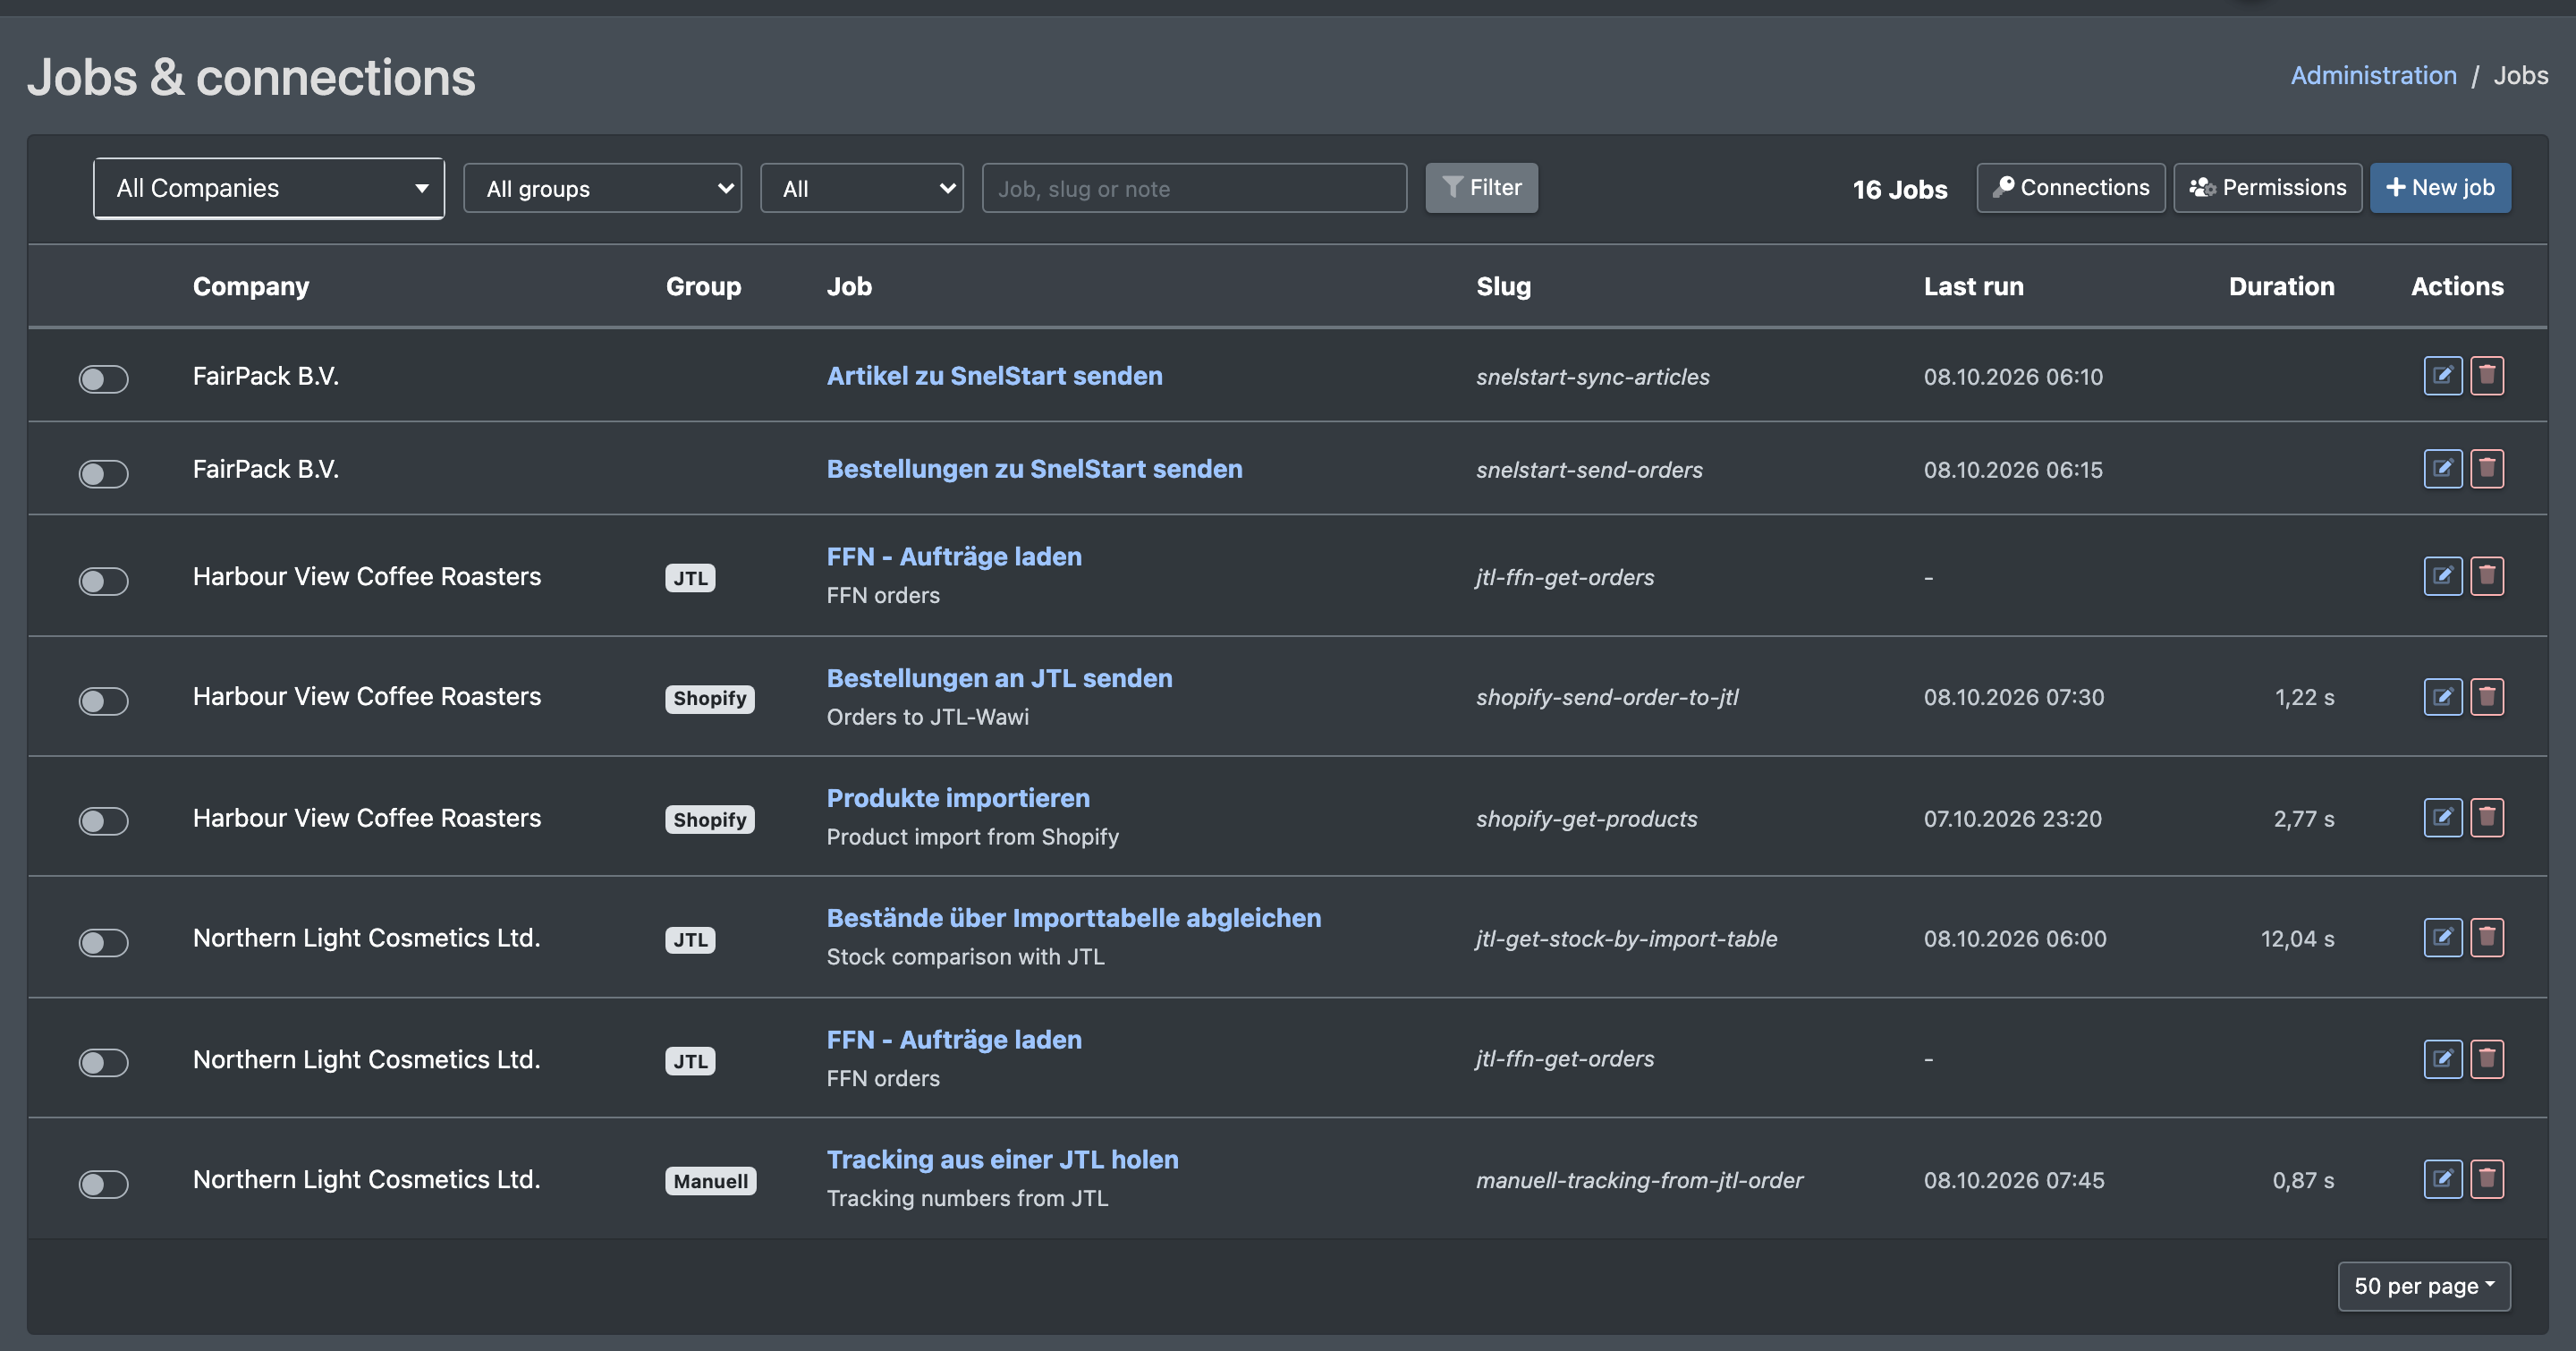Edit Northern Light's FFN - Aufträge laden job
Screen dimensions: 2576x1351
[2442, 1059]
